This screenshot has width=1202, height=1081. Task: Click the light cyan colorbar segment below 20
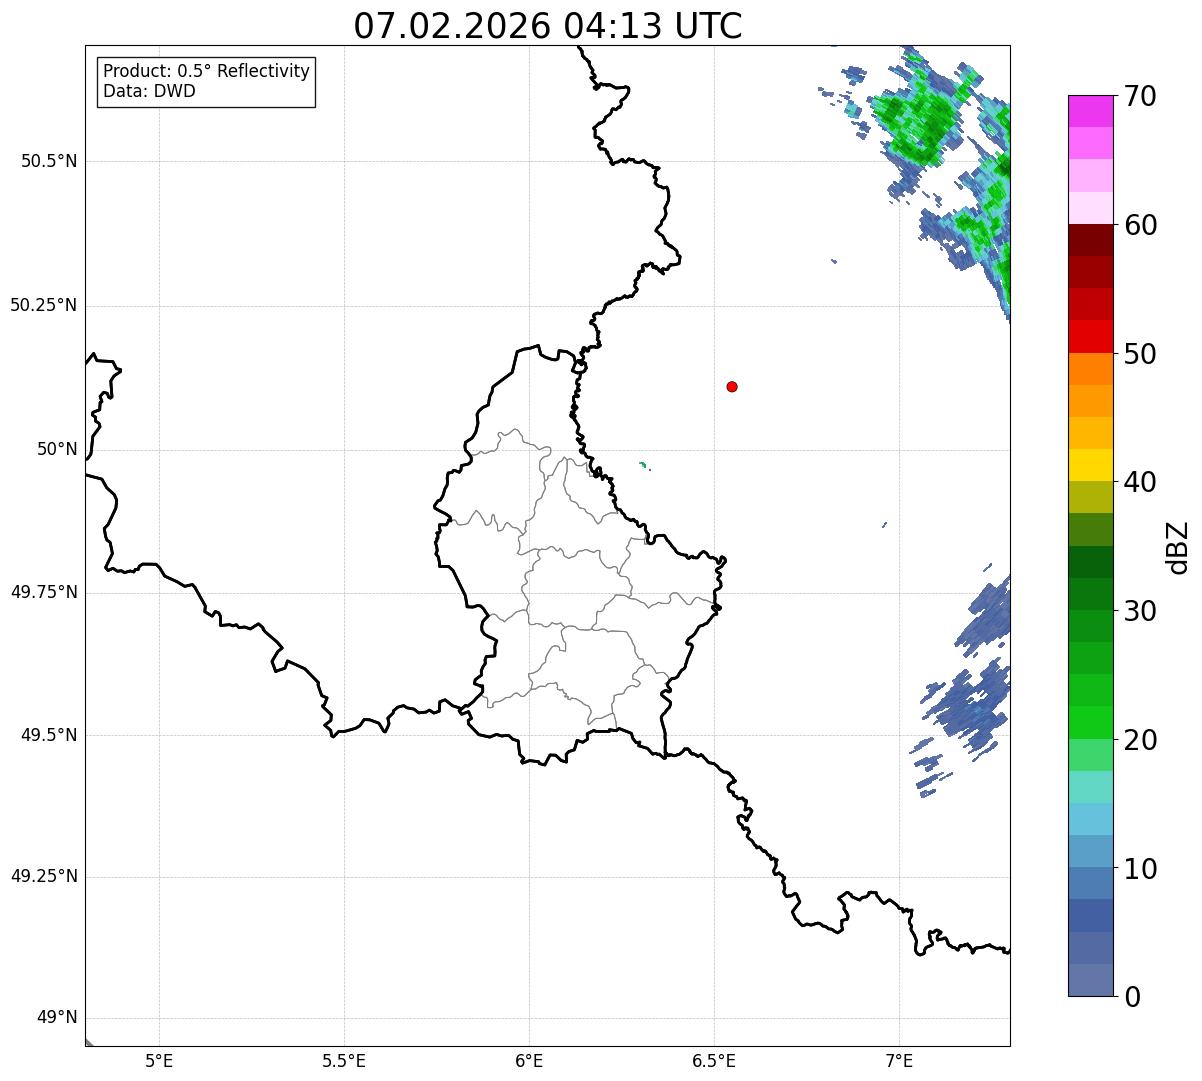tap(1090, 787)
